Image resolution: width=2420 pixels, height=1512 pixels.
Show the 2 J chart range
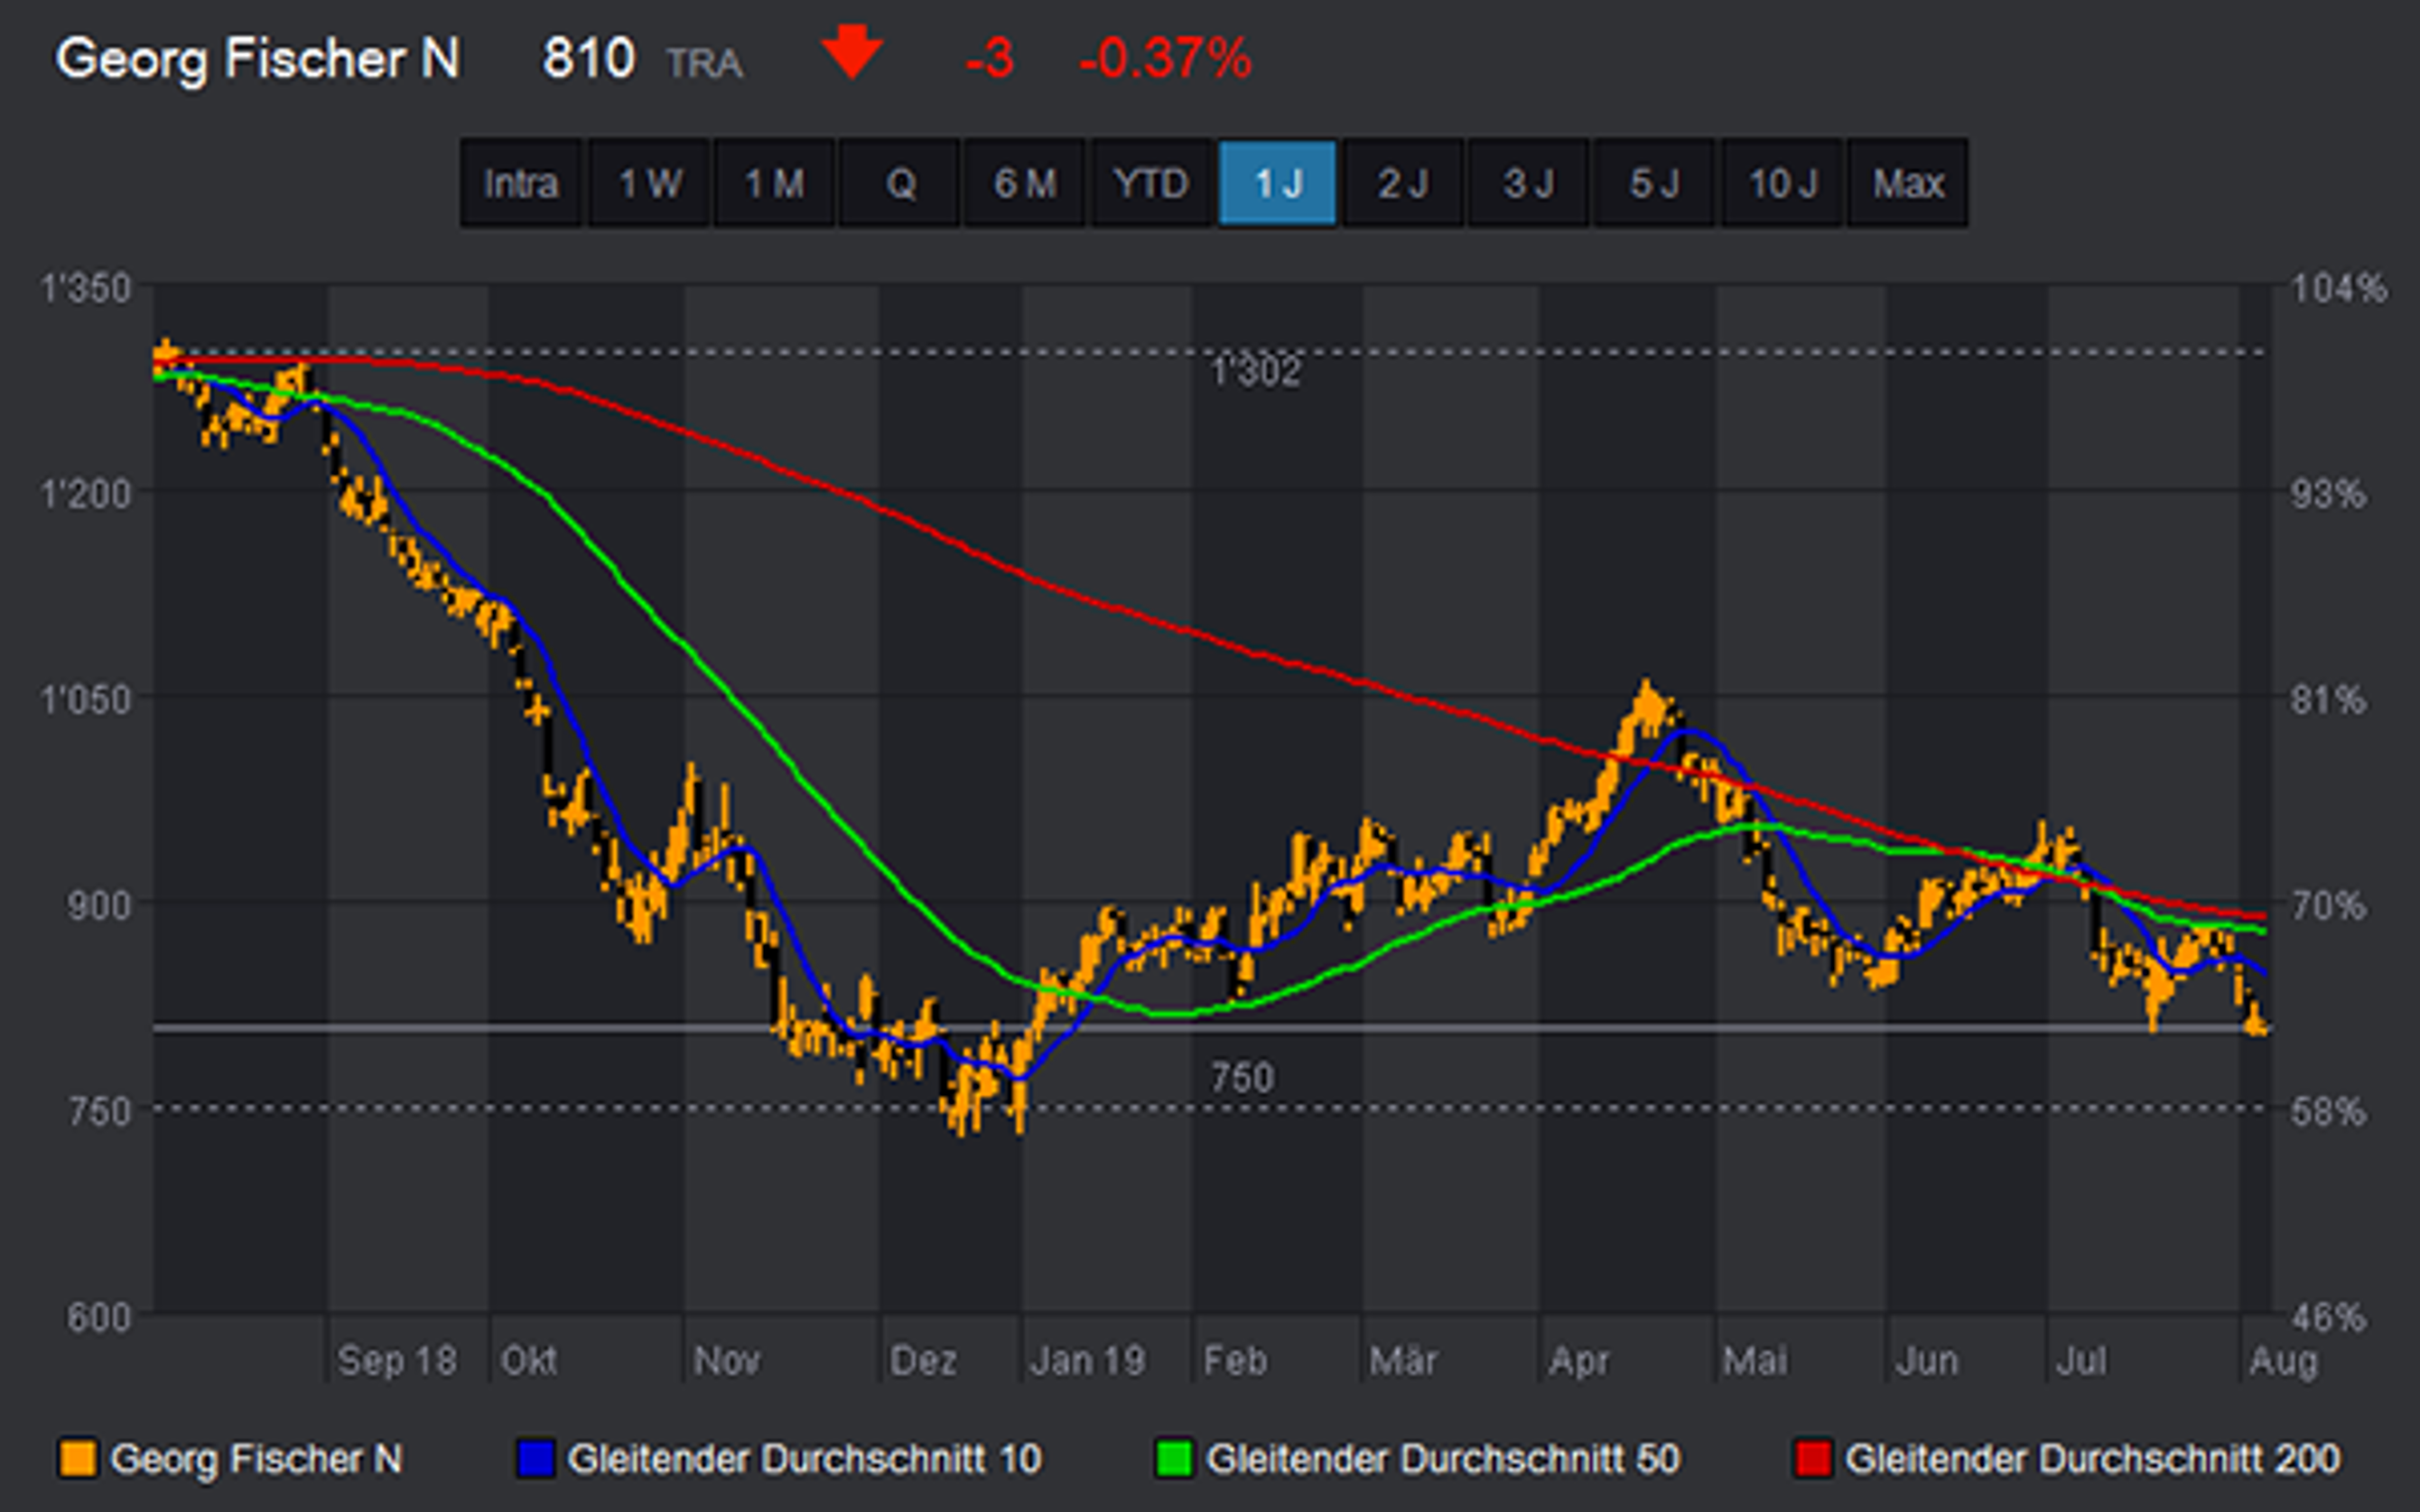1402,183
